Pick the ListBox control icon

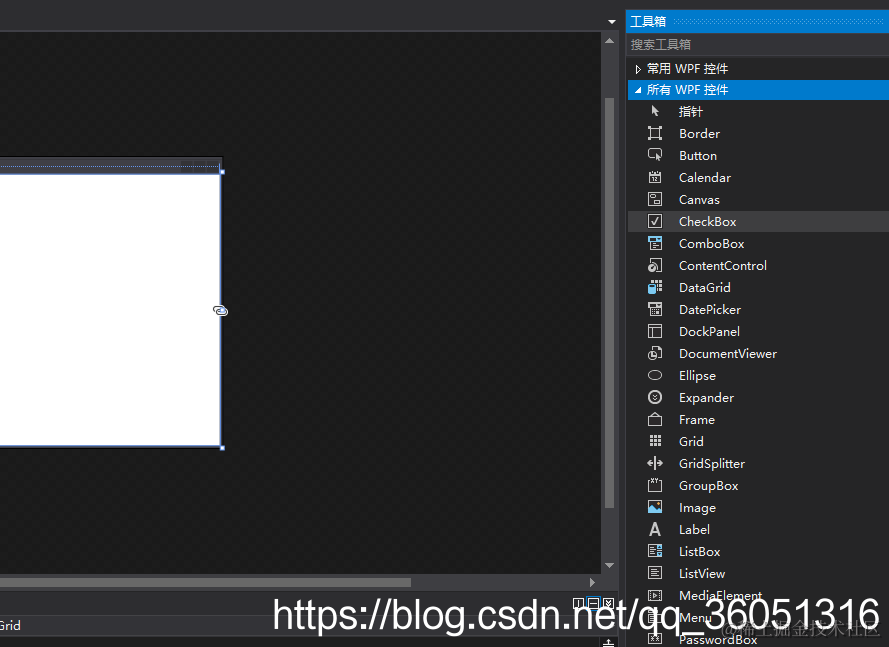pos(655,551)
